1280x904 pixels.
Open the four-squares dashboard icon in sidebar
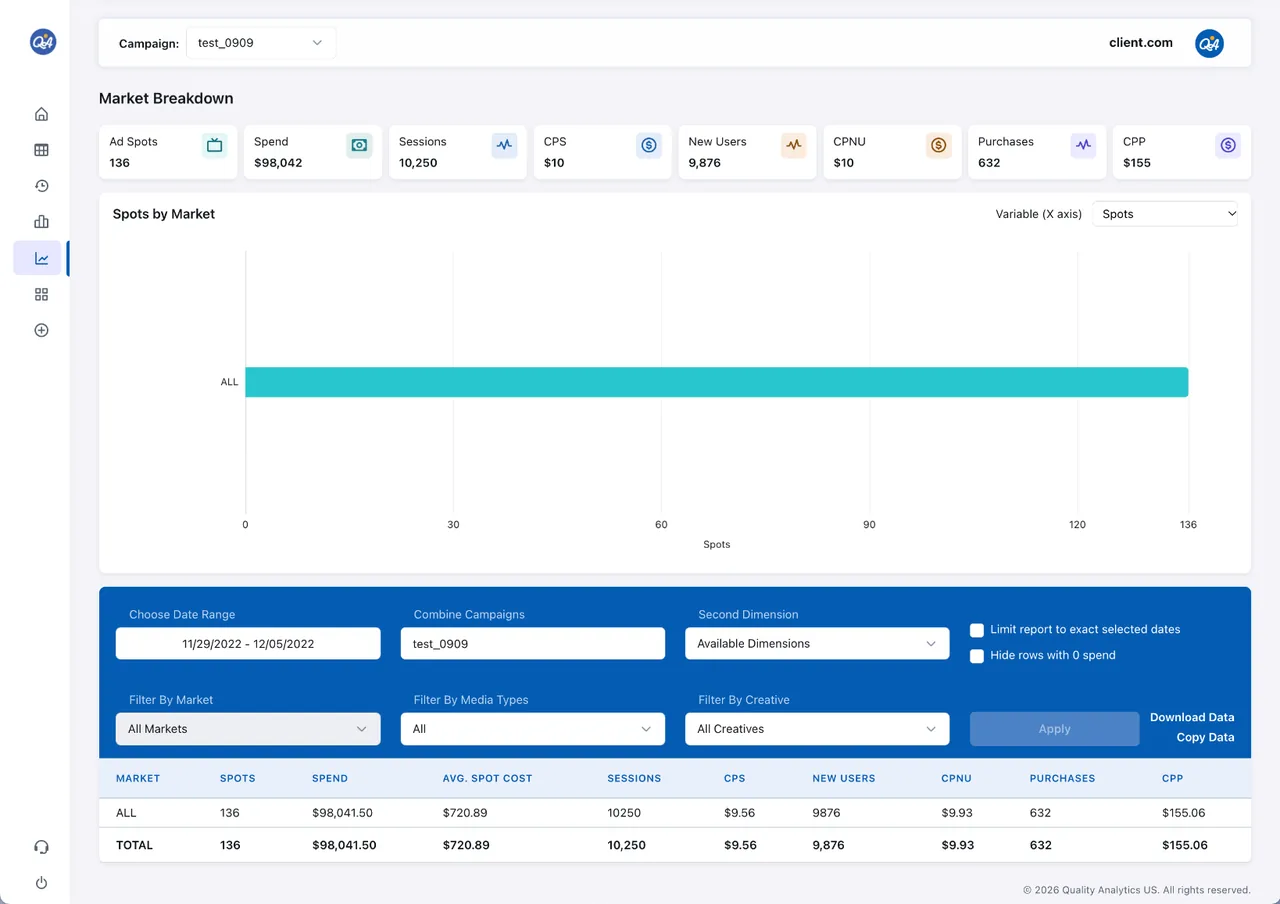(x=41, y=294)
